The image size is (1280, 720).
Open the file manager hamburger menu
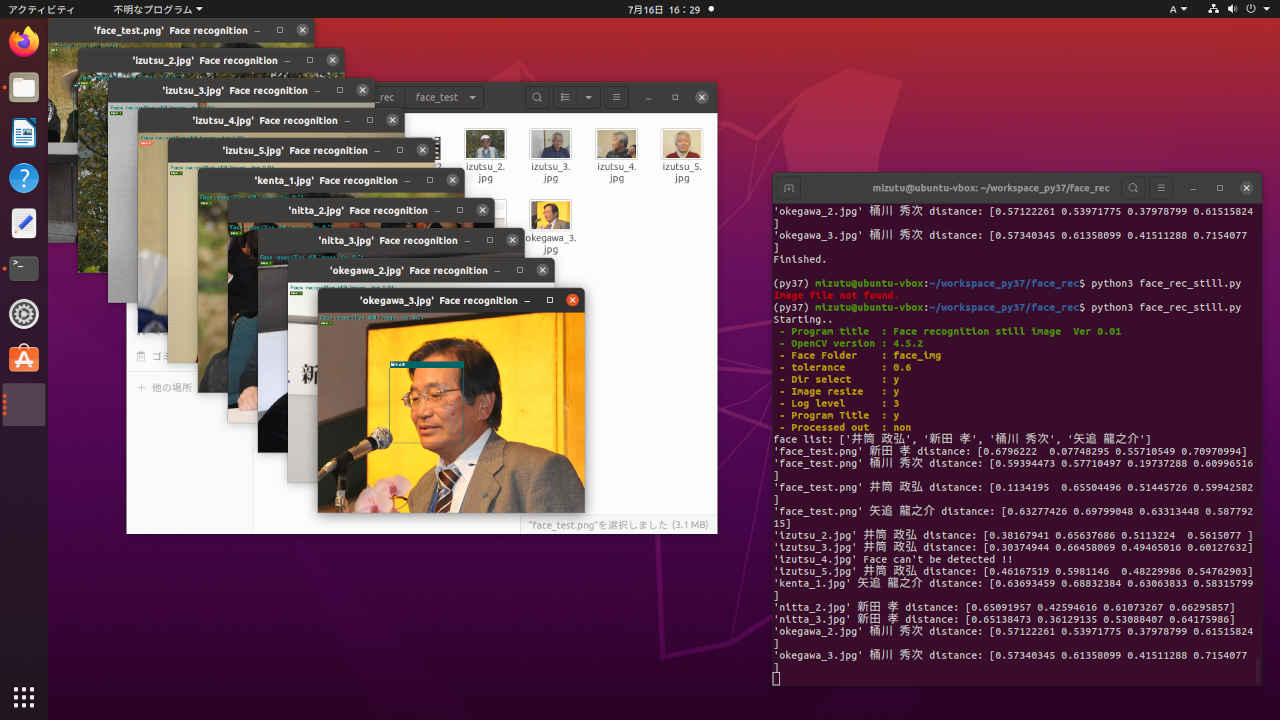pyautogui.click(x=617, y=97)
